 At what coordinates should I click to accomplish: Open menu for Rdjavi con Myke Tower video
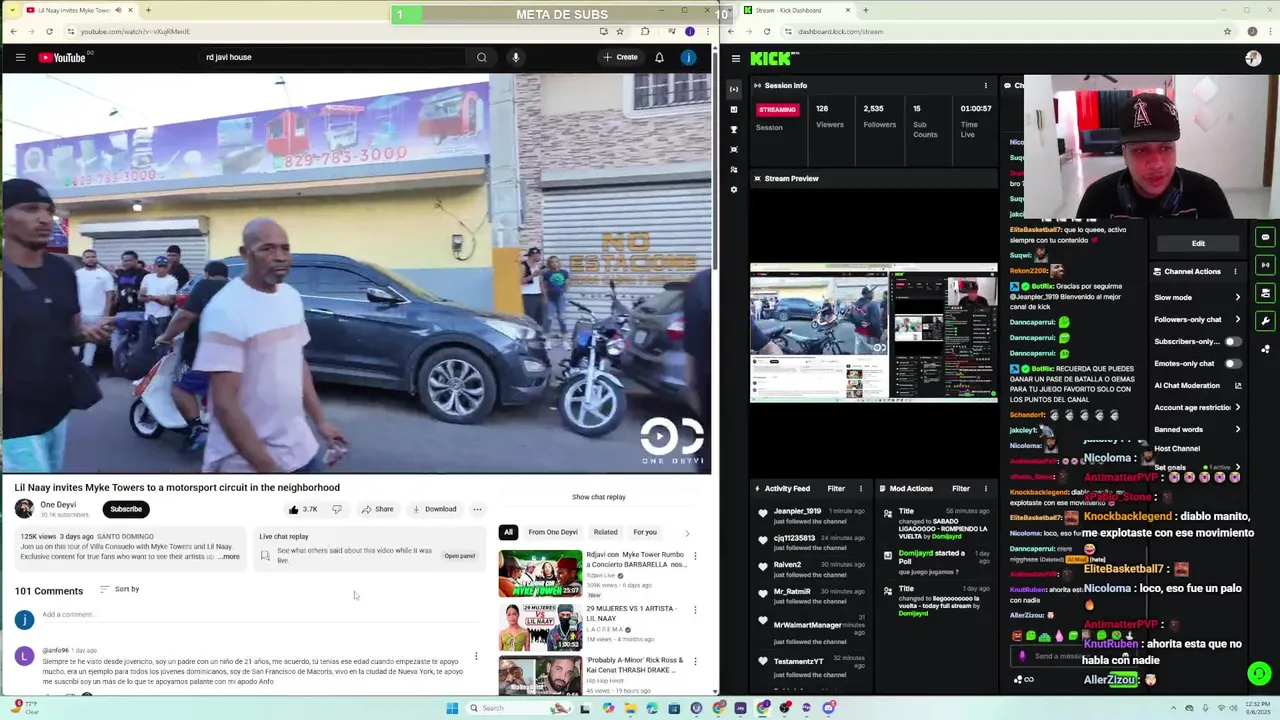click(695, 556)
